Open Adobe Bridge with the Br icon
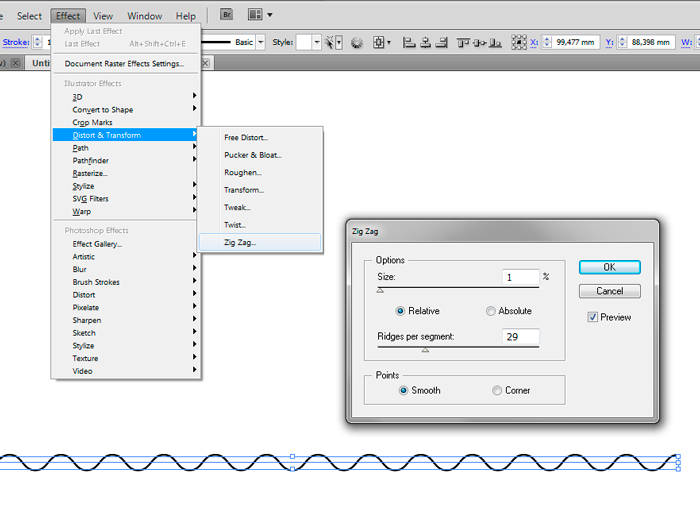 pos(227,15)
